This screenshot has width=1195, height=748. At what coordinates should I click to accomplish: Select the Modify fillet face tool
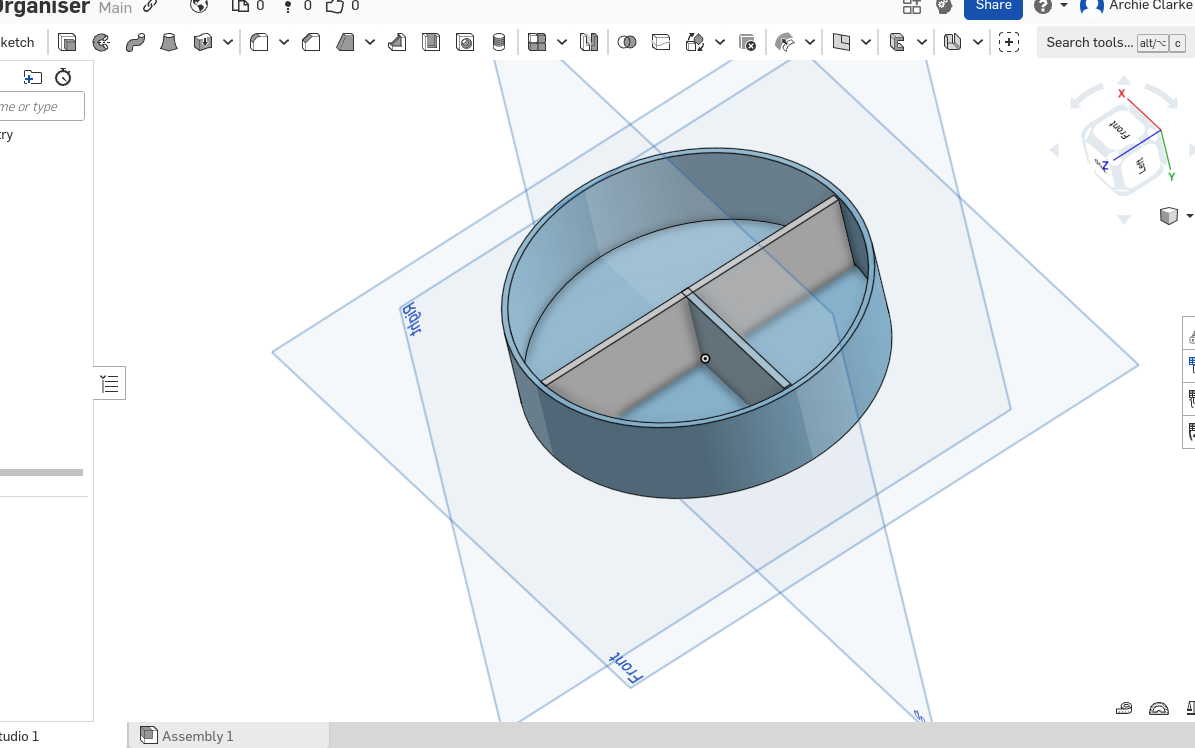[785, 42]
